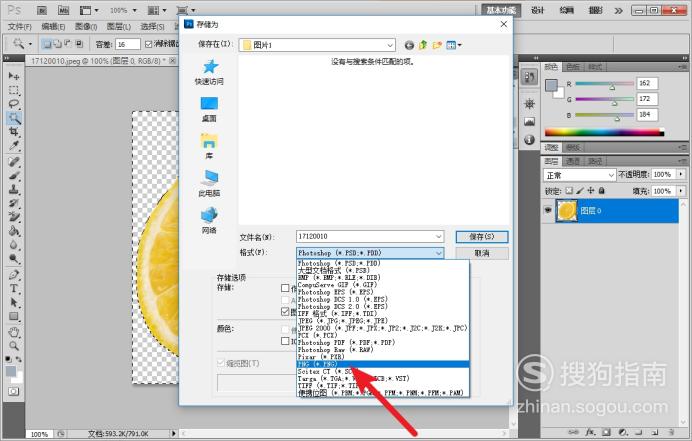Click the Save button
The height and width of the screenshot is (441, 692).
481,237
